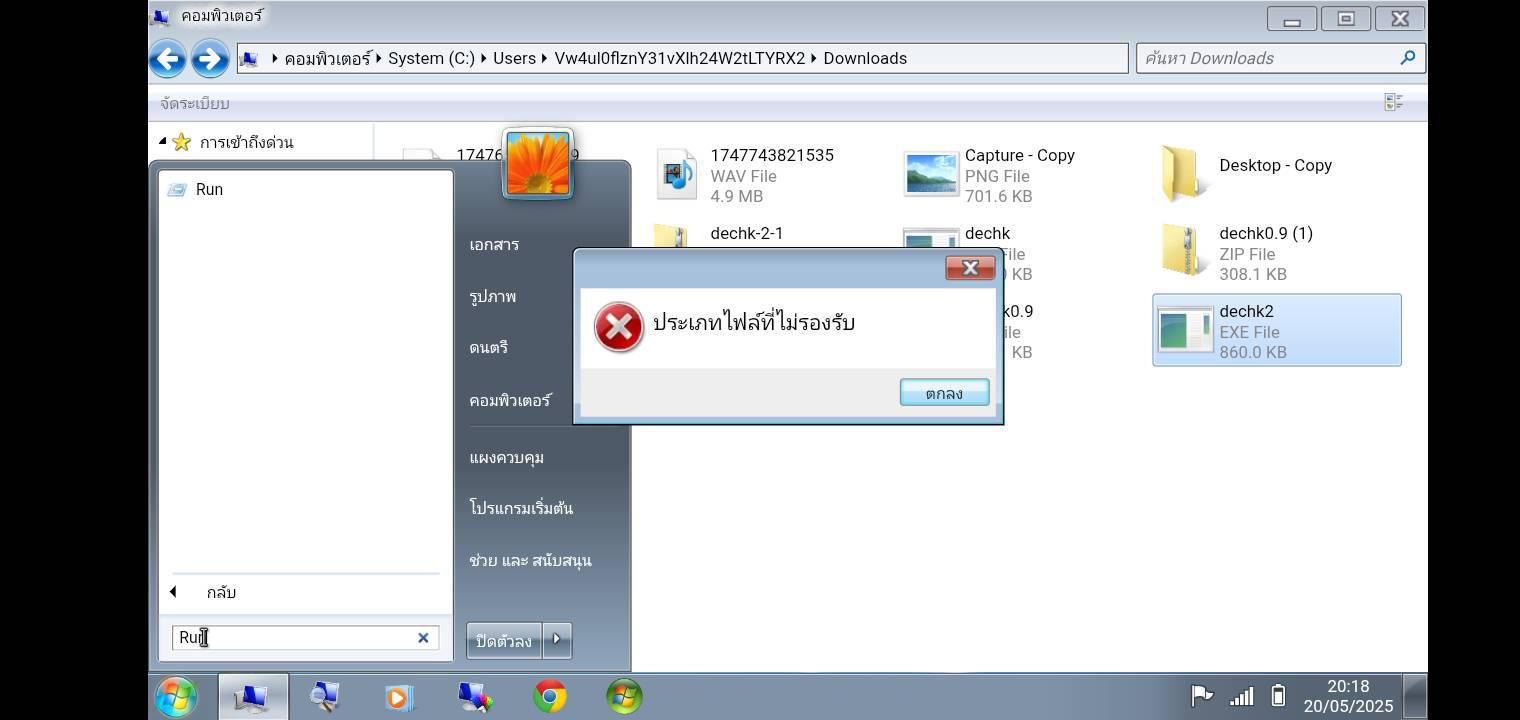The image size is (1520, 720).
Task: Open รูปภาพ from the Start menu
Action: point(492,296)
